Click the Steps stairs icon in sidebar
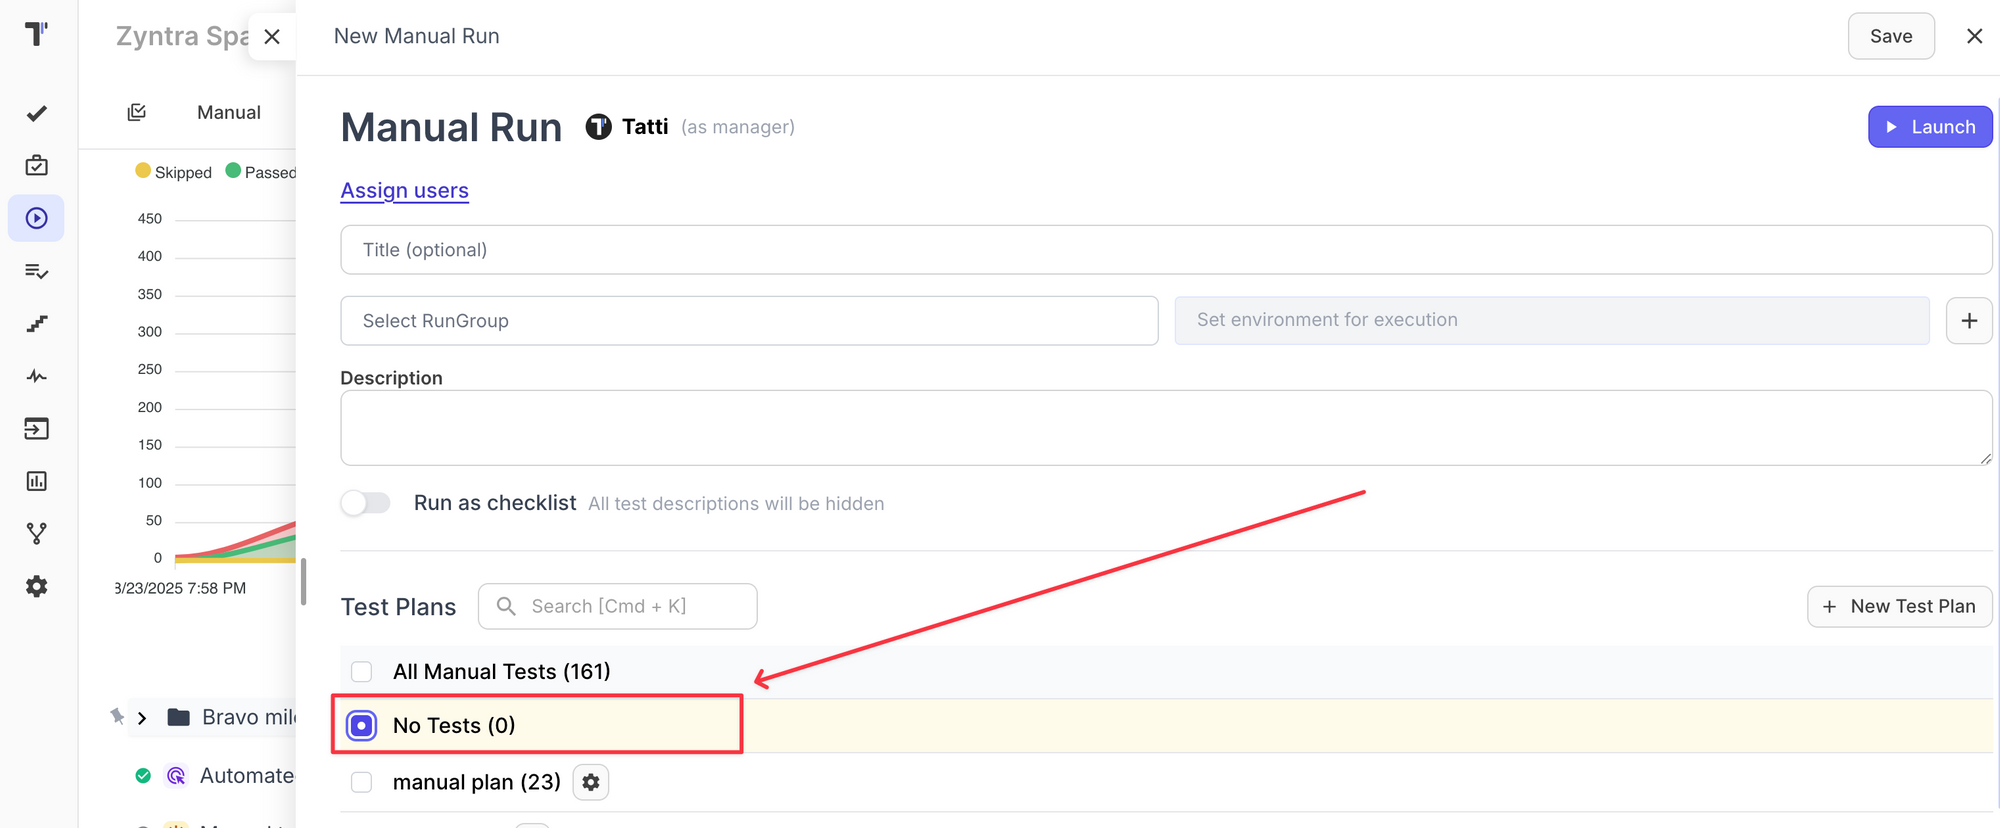 (37, 324)
